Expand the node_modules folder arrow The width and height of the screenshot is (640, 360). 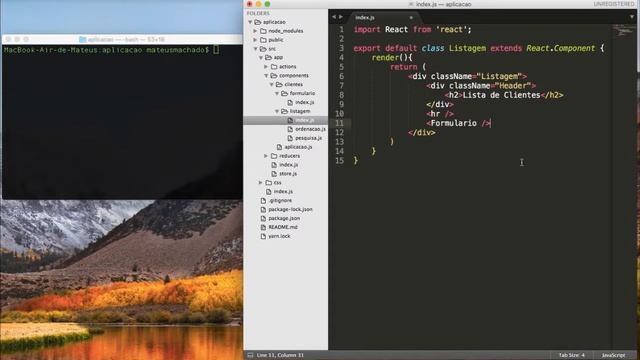(x=256, y=31)
